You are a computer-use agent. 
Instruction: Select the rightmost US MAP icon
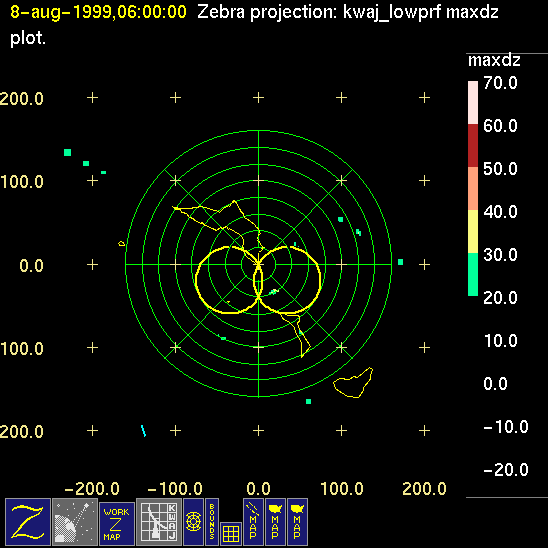coord(297,522)
